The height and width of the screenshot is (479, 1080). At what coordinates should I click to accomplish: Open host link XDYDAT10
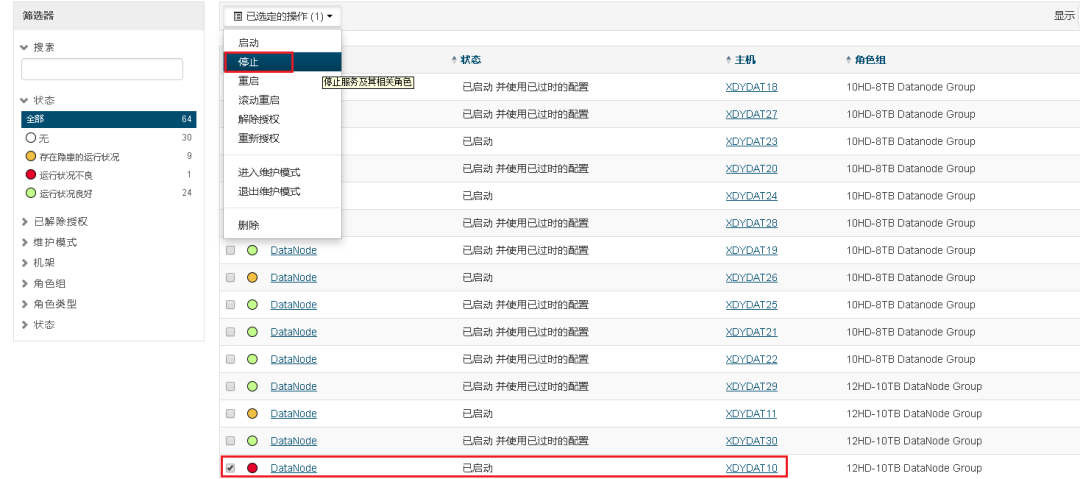[x=751, y=468]
